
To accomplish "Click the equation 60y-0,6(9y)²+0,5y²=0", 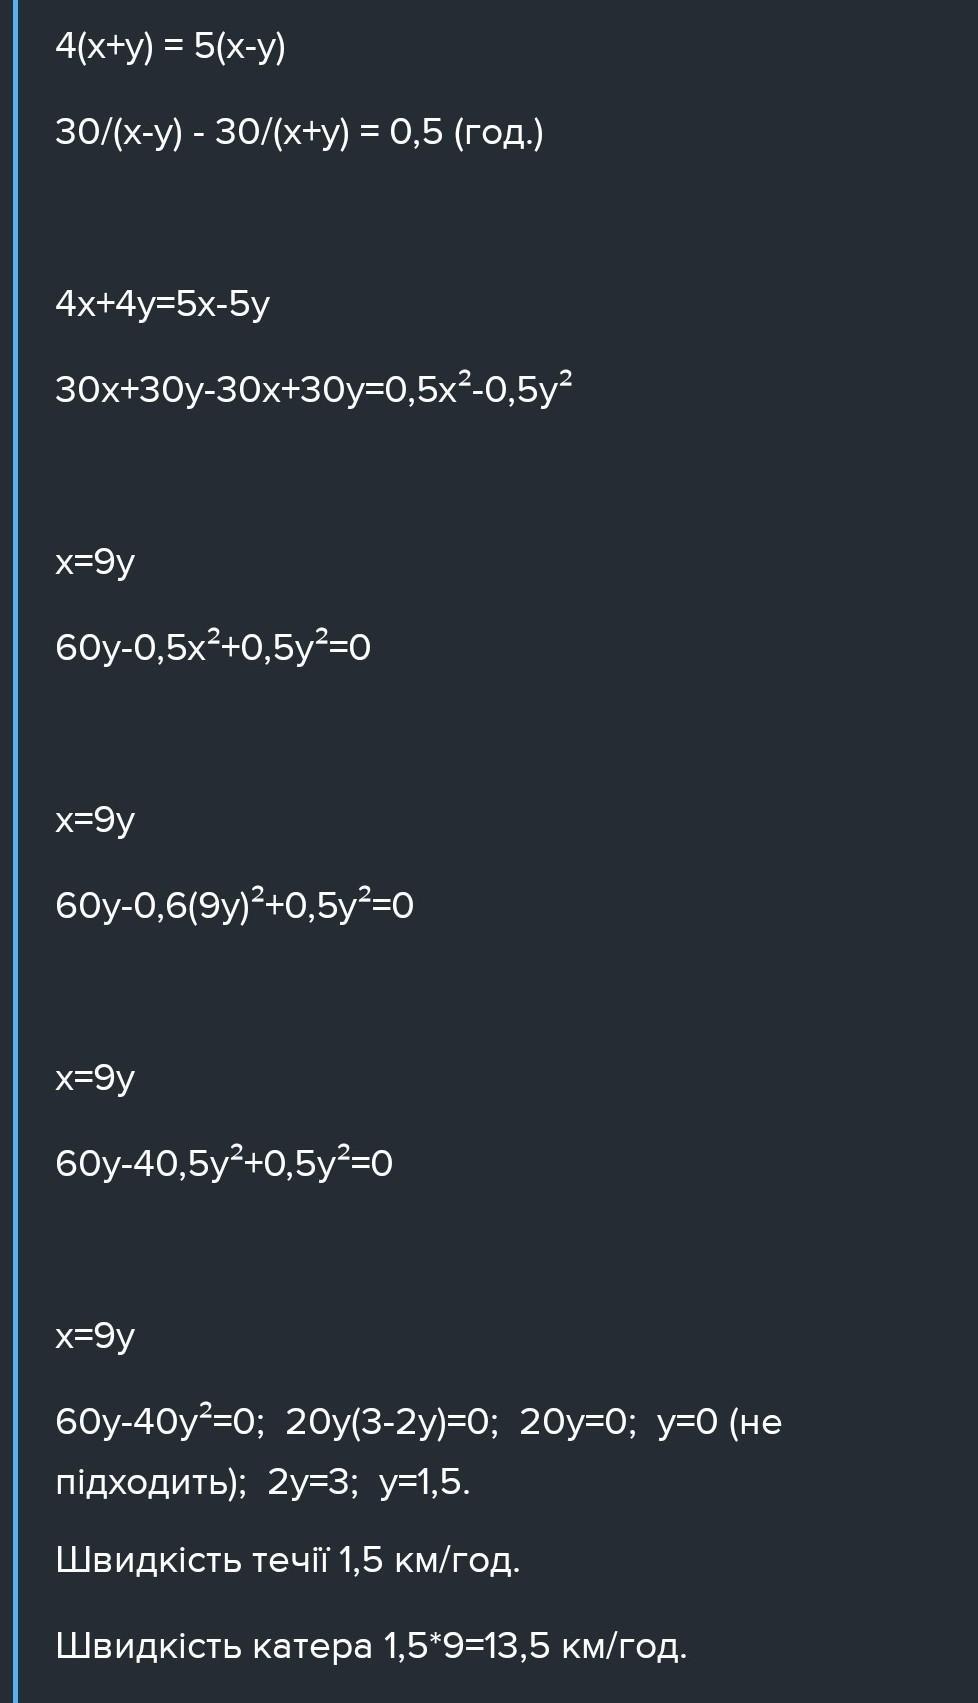I will [234, 904].
